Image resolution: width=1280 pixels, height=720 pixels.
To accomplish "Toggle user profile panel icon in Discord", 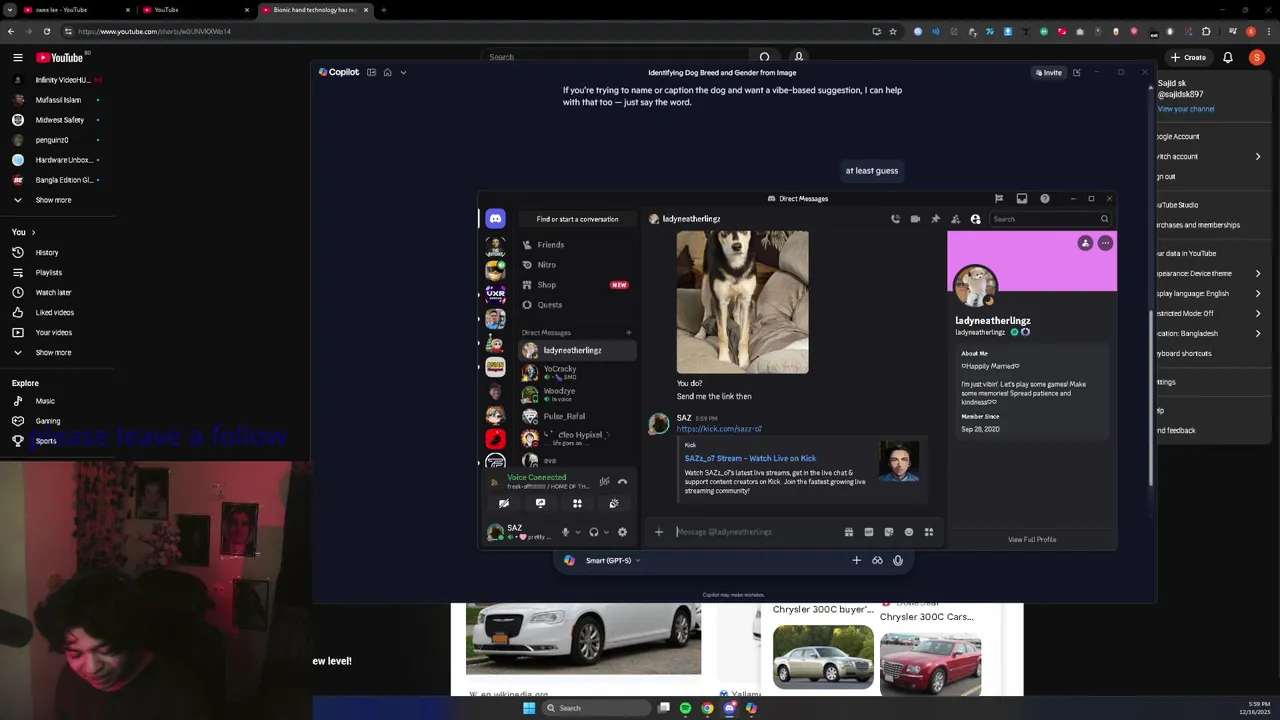I will 975,219.
